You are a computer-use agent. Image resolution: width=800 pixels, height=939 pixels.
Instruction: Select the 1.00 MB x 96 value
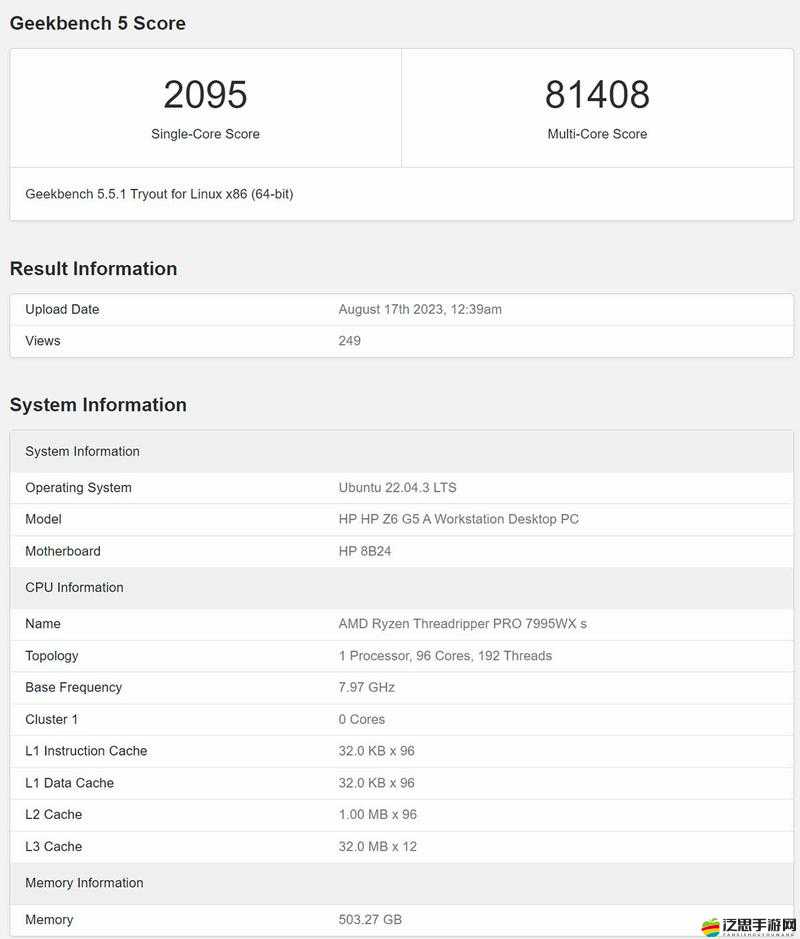(377, 814)
